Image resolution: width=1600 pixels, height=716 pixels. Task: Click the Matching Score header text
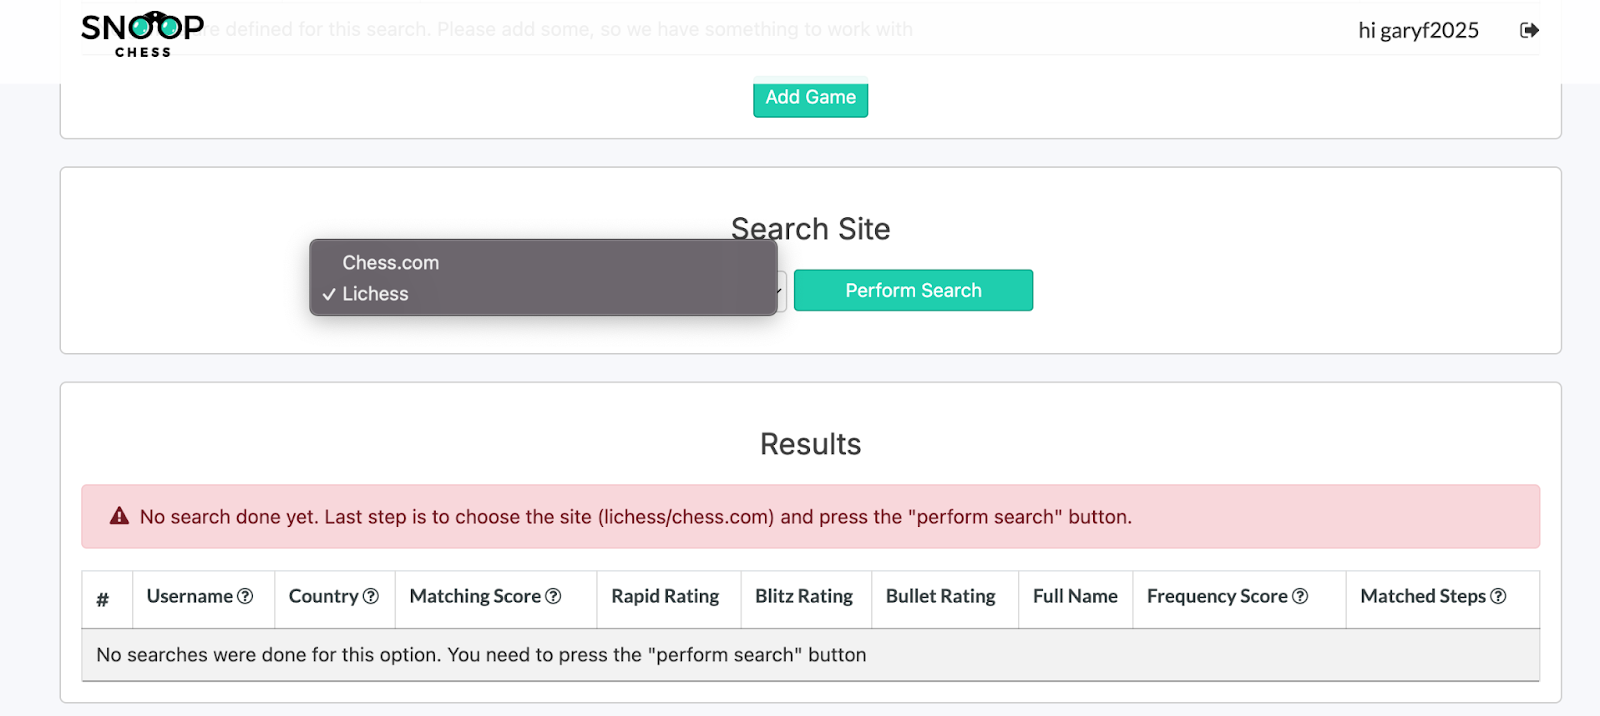point(475,596)
